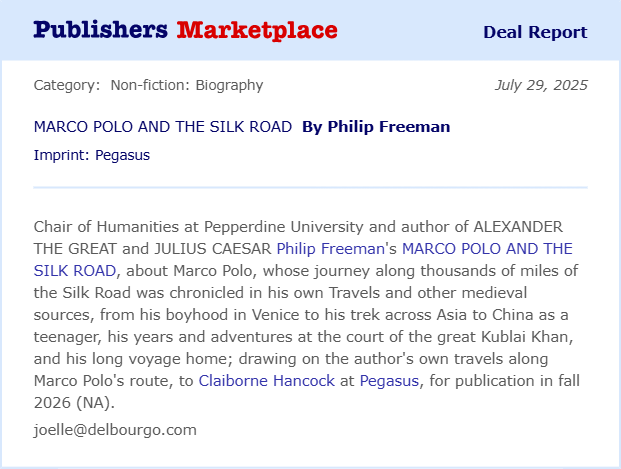Click the Category label text
The image size is (621, 469).
(67, 85)
